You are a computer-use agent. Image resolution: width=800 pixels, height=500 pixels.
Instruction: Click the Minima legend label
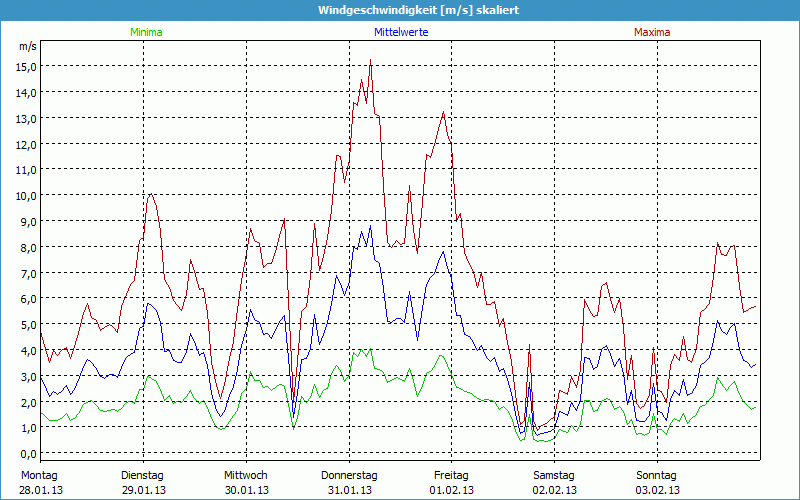pyautogui.click(x=146, y=32)
